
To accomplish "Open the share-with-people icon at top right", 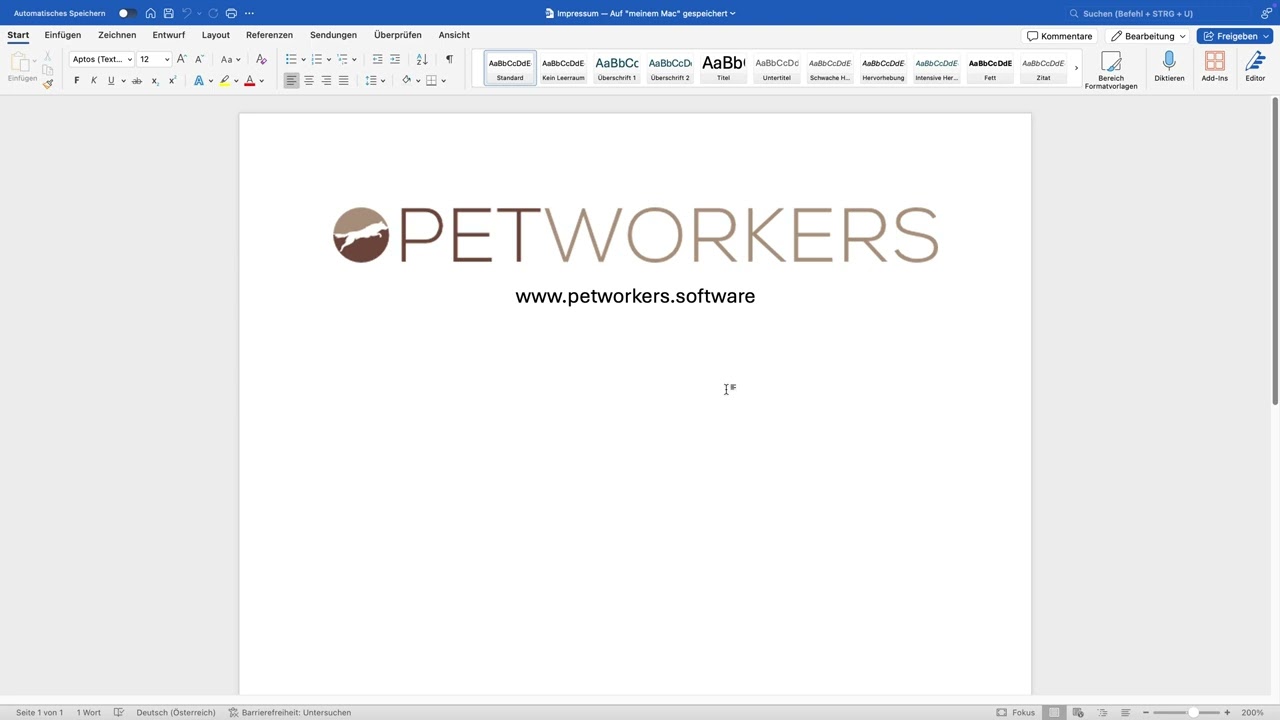I will (1266, 13).
